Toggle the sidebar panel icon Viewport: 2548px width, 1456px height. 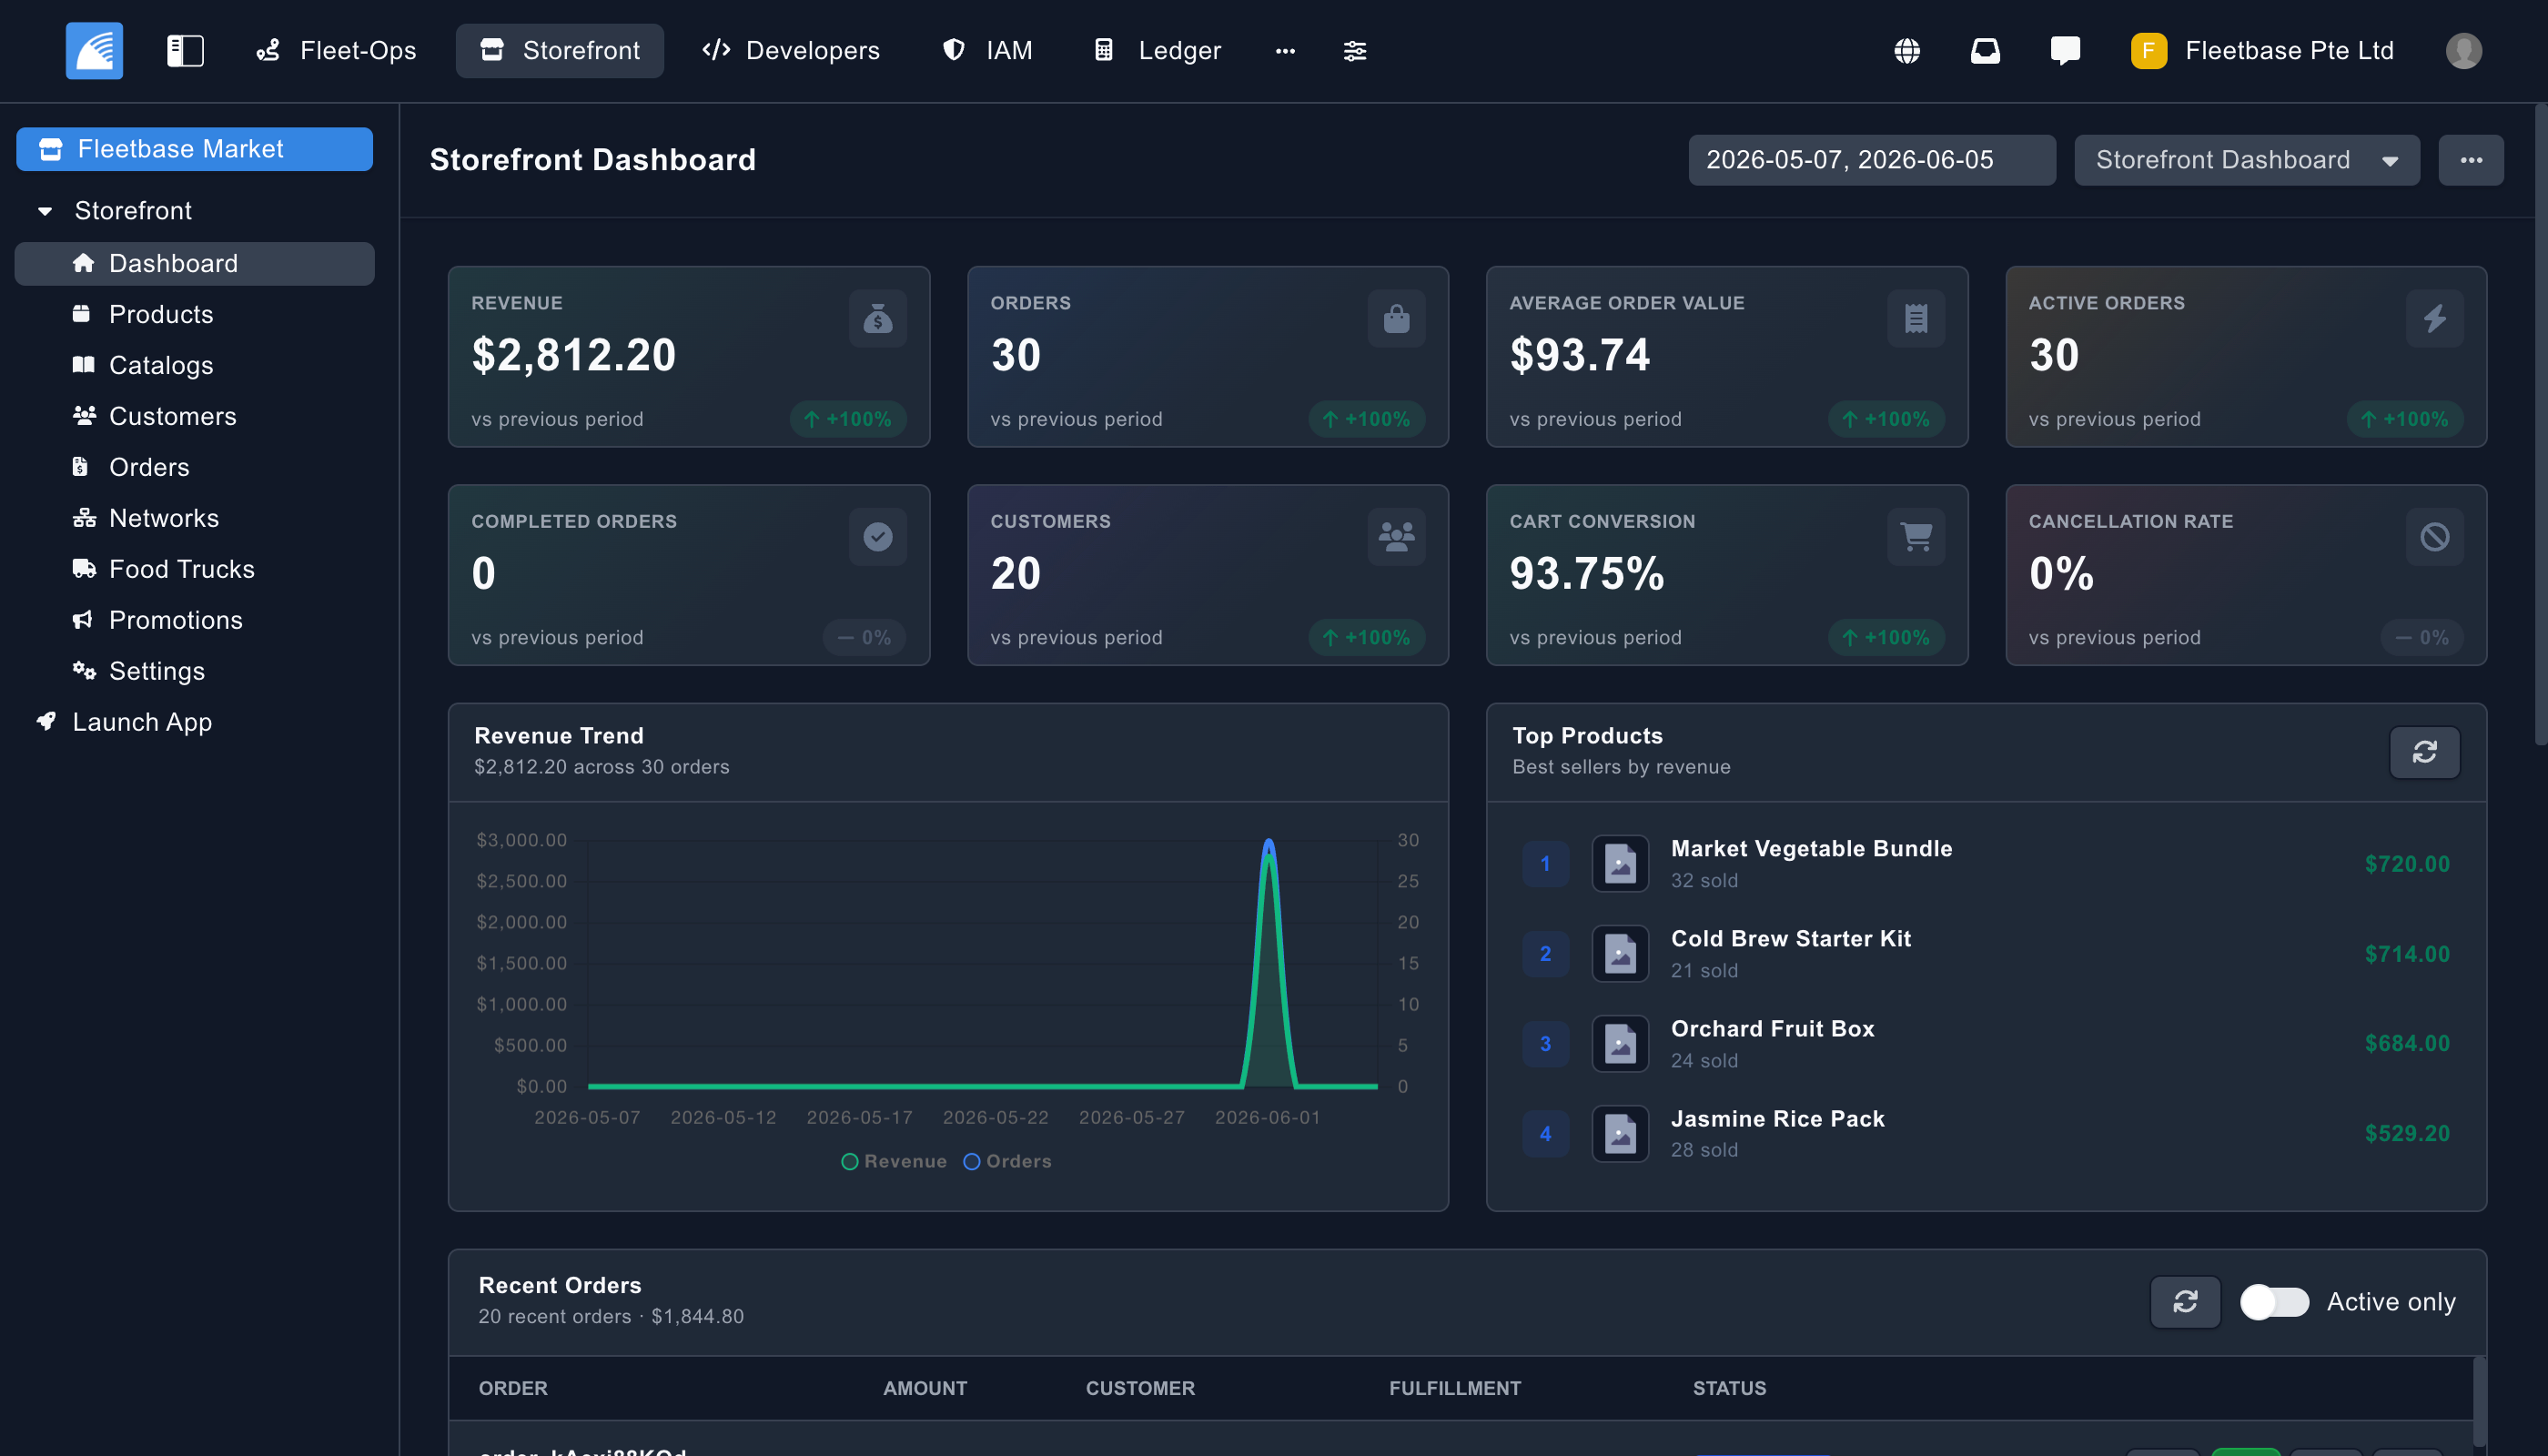[185, 50]
